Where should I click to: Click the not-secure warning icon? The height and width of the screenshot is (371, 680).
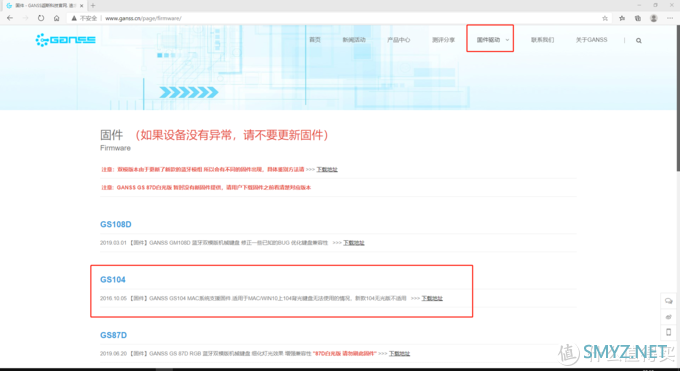(x=74, y=18)
